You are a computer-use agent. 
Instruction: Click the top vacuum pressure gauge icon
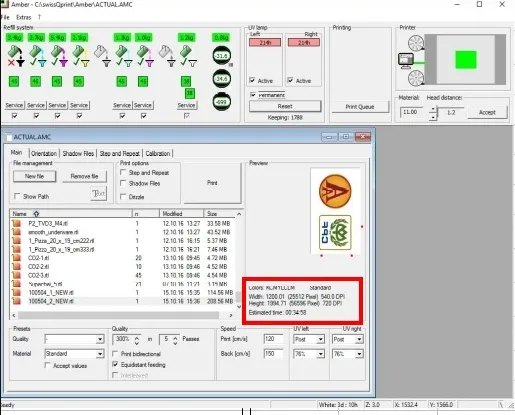[x=222, y=56]
